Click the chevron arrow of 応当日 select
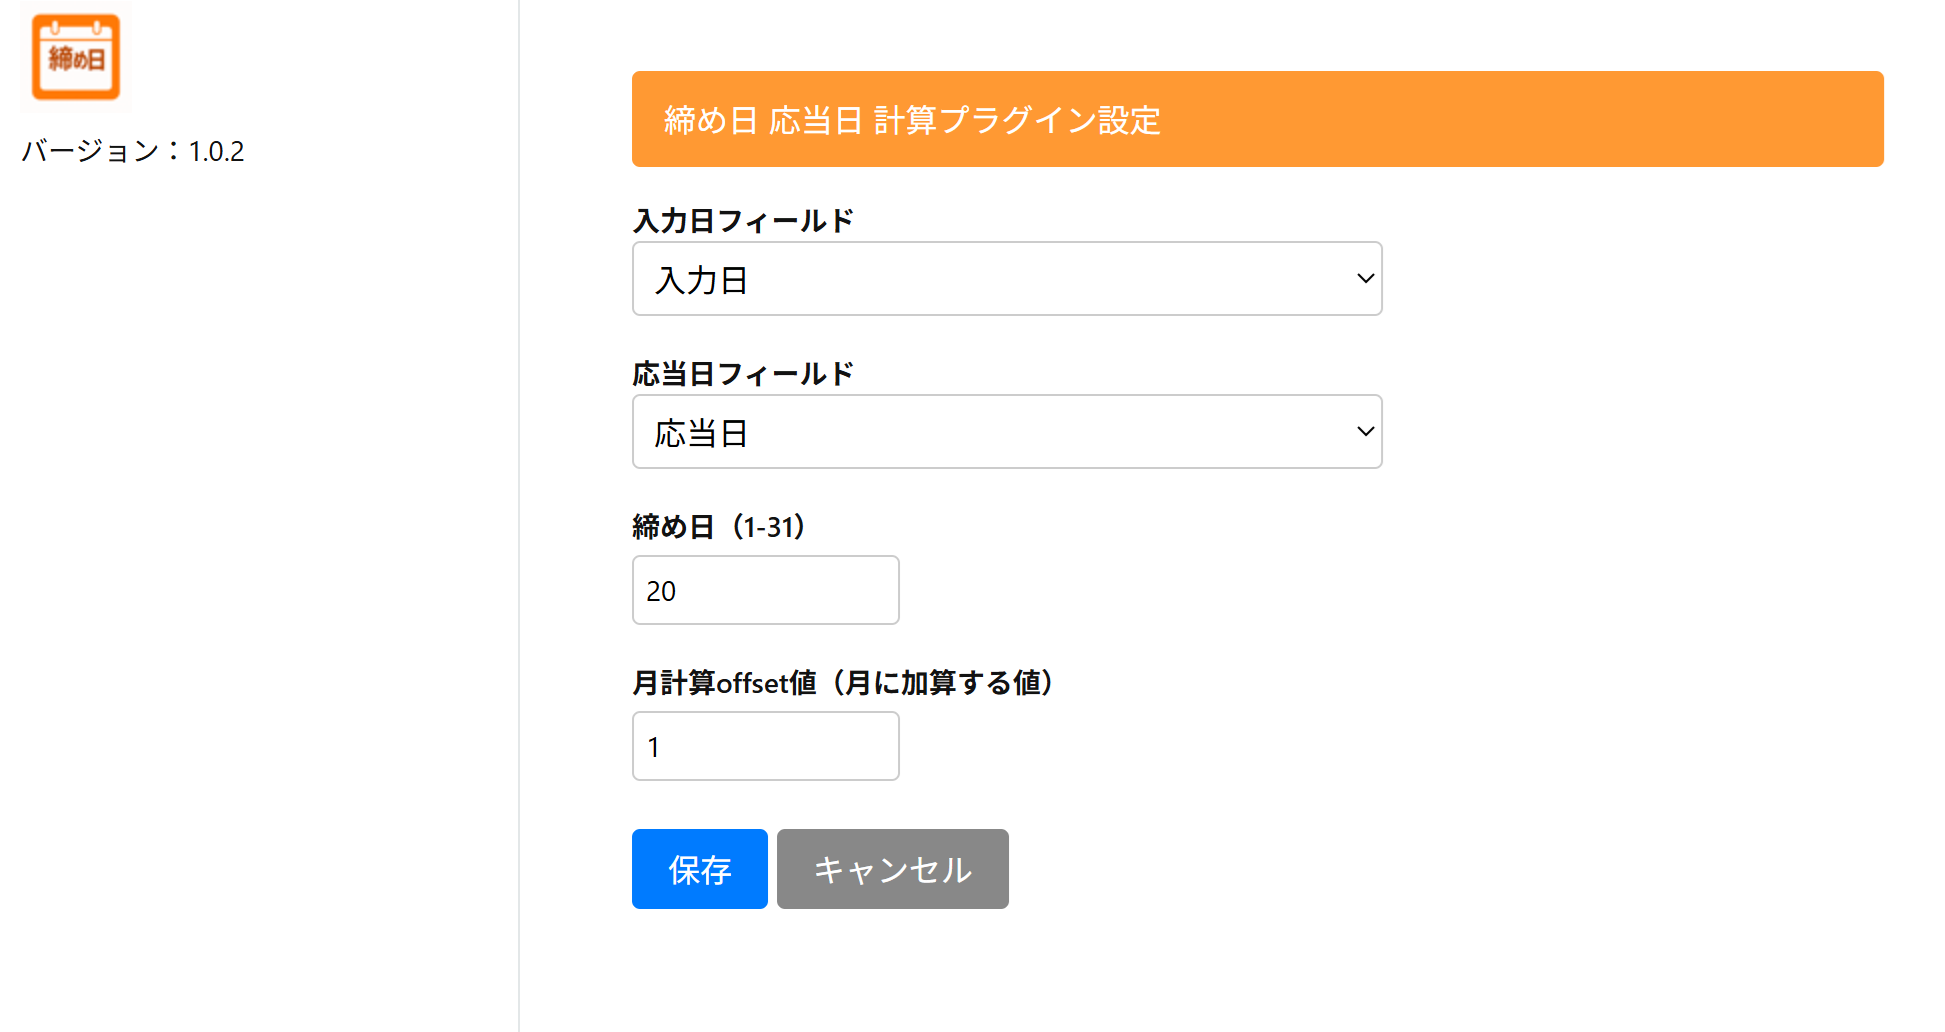1945x1032 pixels. tap(1365, 432)
